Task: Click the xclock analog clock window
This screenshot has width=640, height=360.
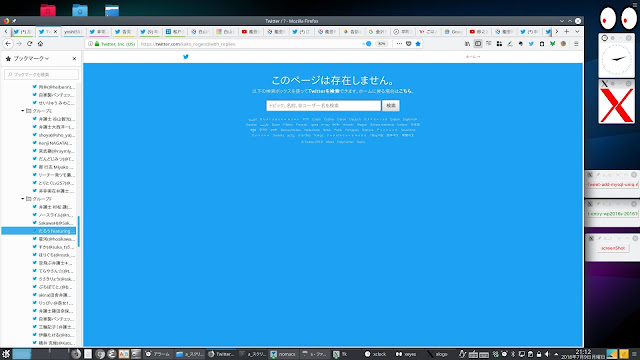Action: pos(616,60)
